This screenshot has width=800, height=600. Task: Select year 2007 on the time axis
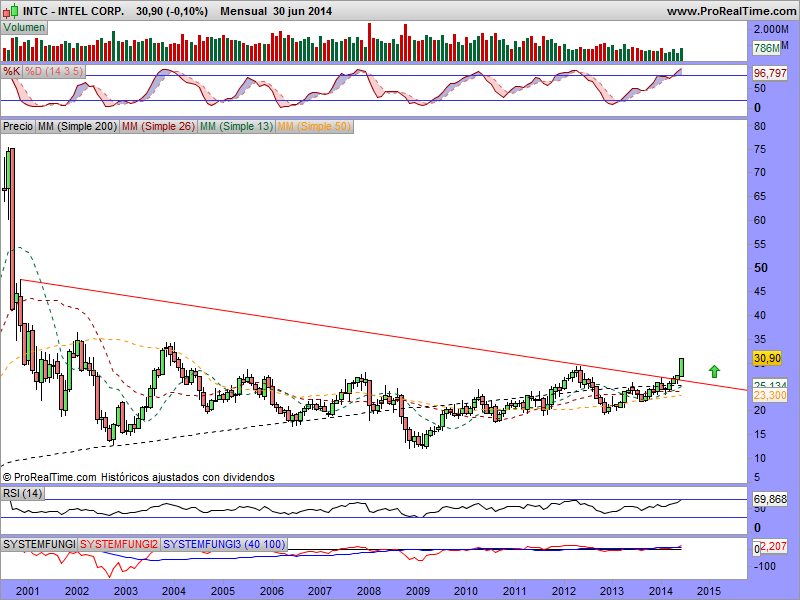click(320, 591)
